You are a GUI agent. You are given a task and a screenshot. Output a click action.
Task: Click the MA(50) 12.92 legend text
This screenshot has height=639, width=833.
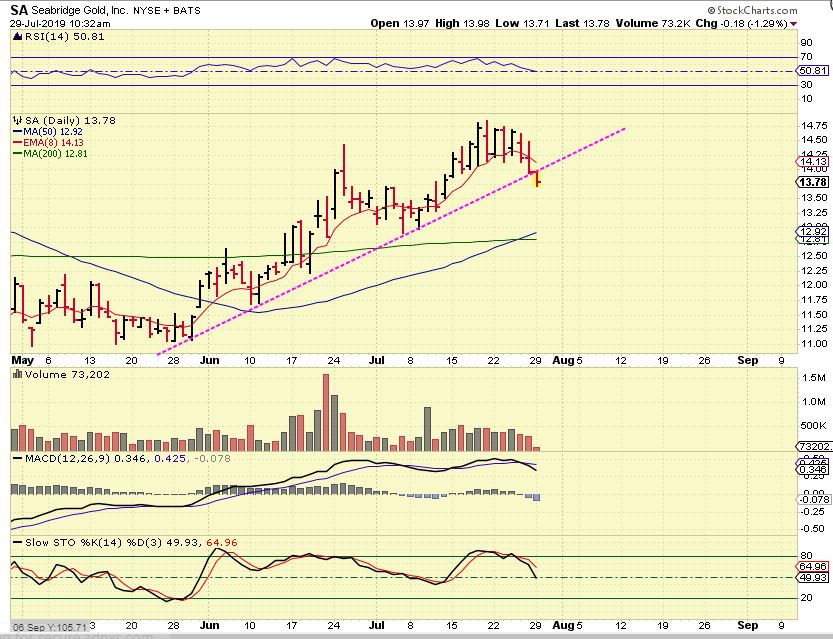coord(53,132)
